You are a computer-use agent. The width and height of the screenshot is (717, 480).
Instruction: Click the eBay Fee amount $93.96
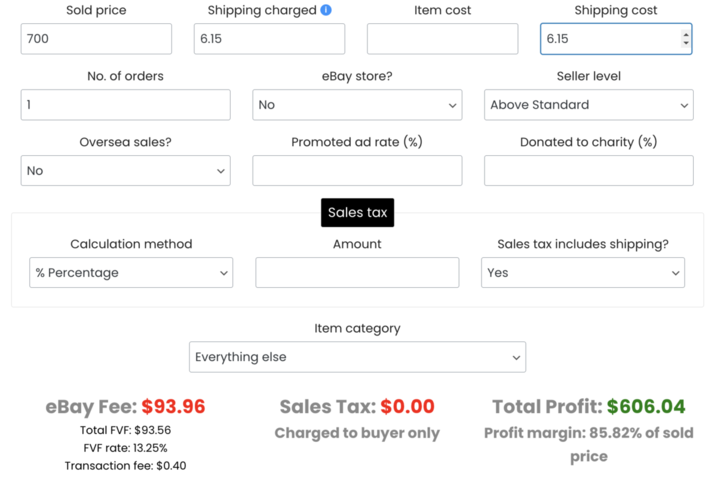(173, 407)
